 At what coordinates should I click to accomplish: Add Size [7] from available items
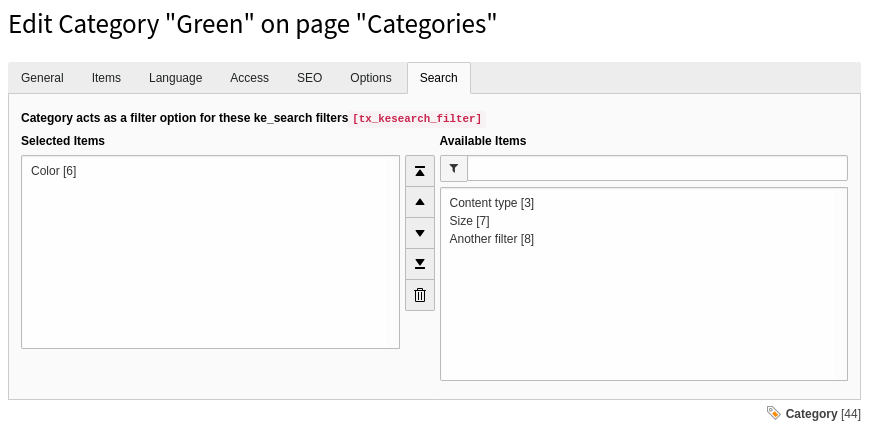[x=469, y=221]
